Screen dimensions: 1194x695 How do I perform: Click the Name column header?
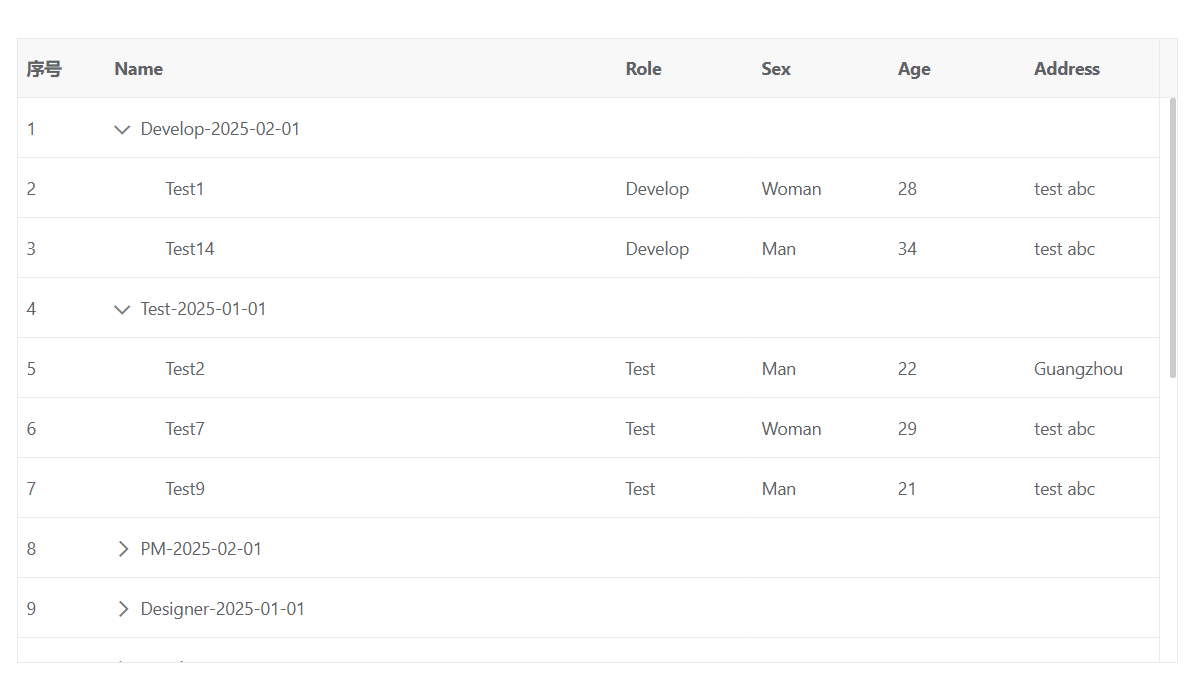(x=139, y=69)
